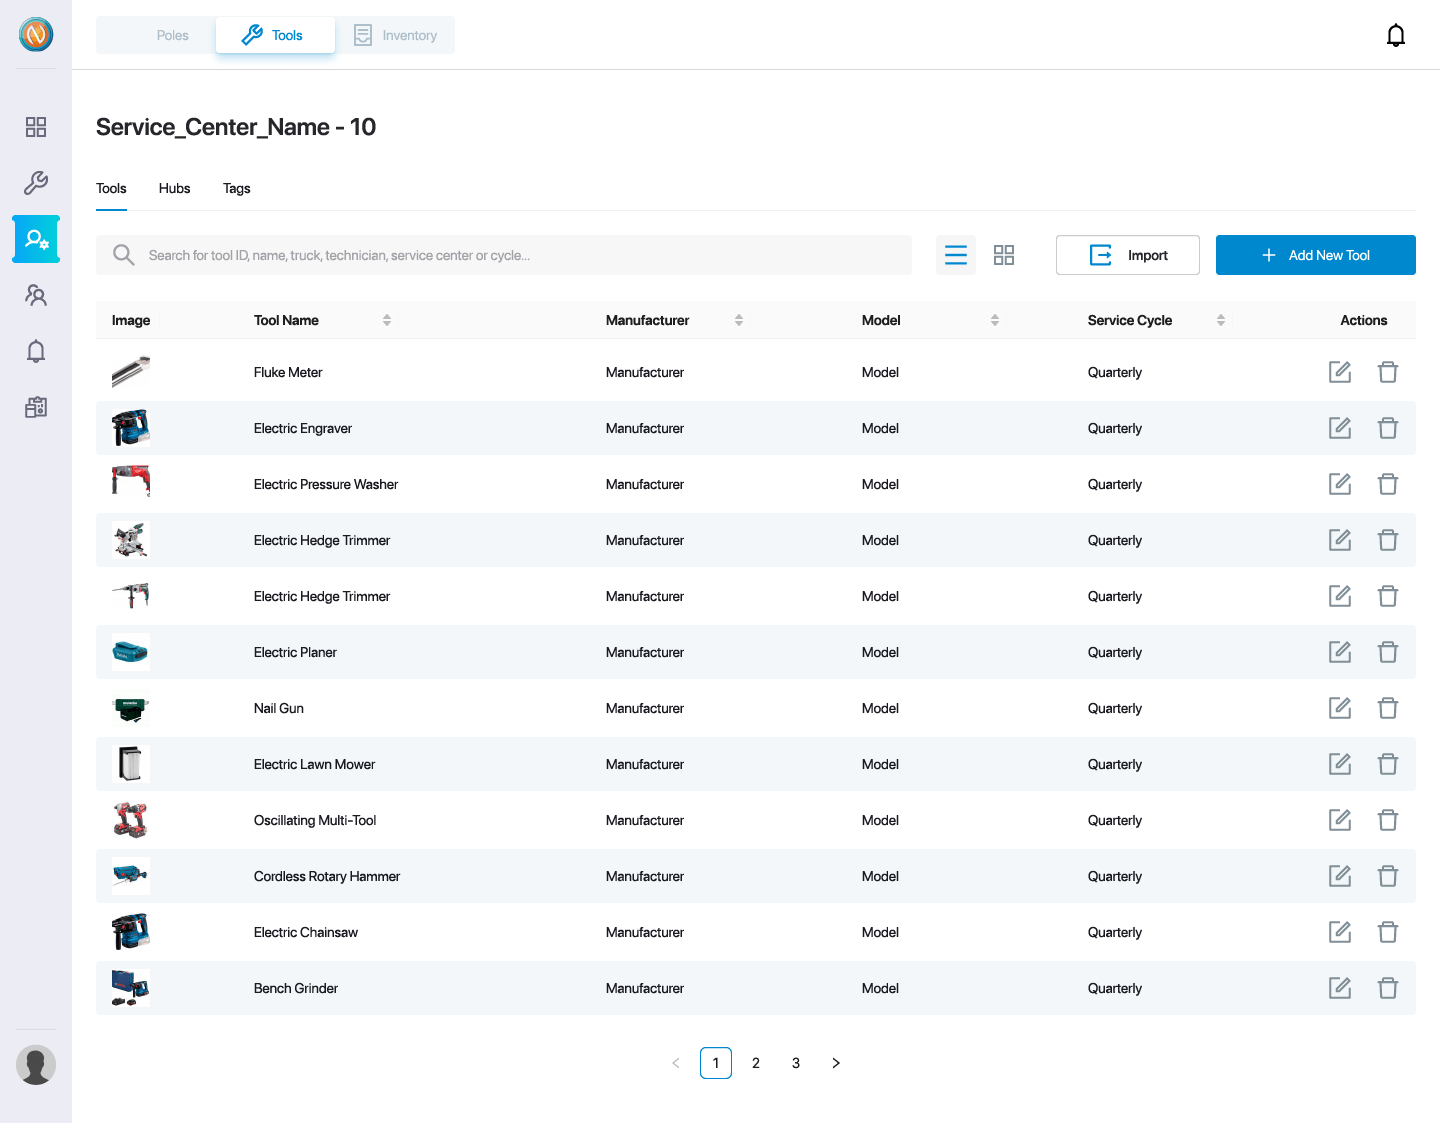The width and height of the screenshot is (1440, 1123).
Task: Sort by Service Cycle column
Action: (1221, 320)
